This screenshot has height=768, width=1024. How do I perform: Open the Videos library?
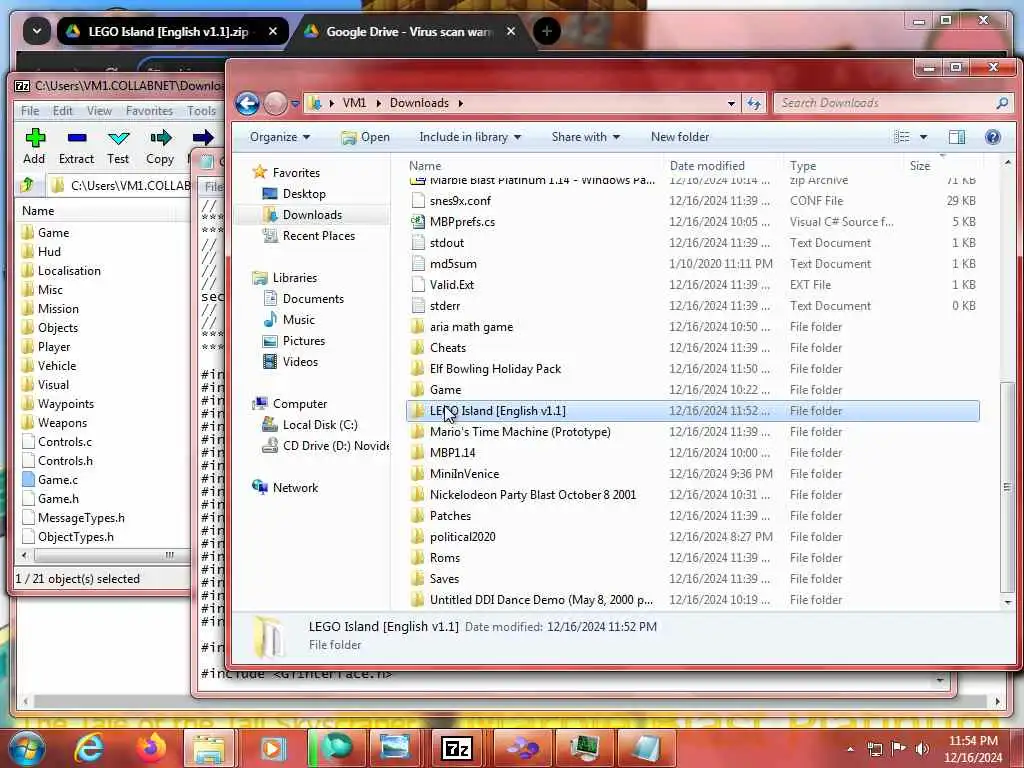point(300,361)
